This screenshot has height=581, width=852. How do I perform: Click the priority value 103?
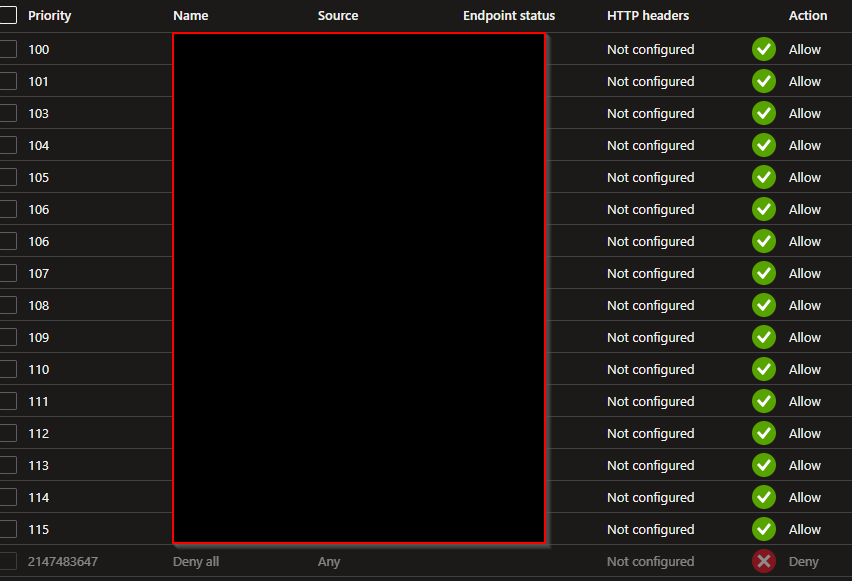(x=39, y=114)
